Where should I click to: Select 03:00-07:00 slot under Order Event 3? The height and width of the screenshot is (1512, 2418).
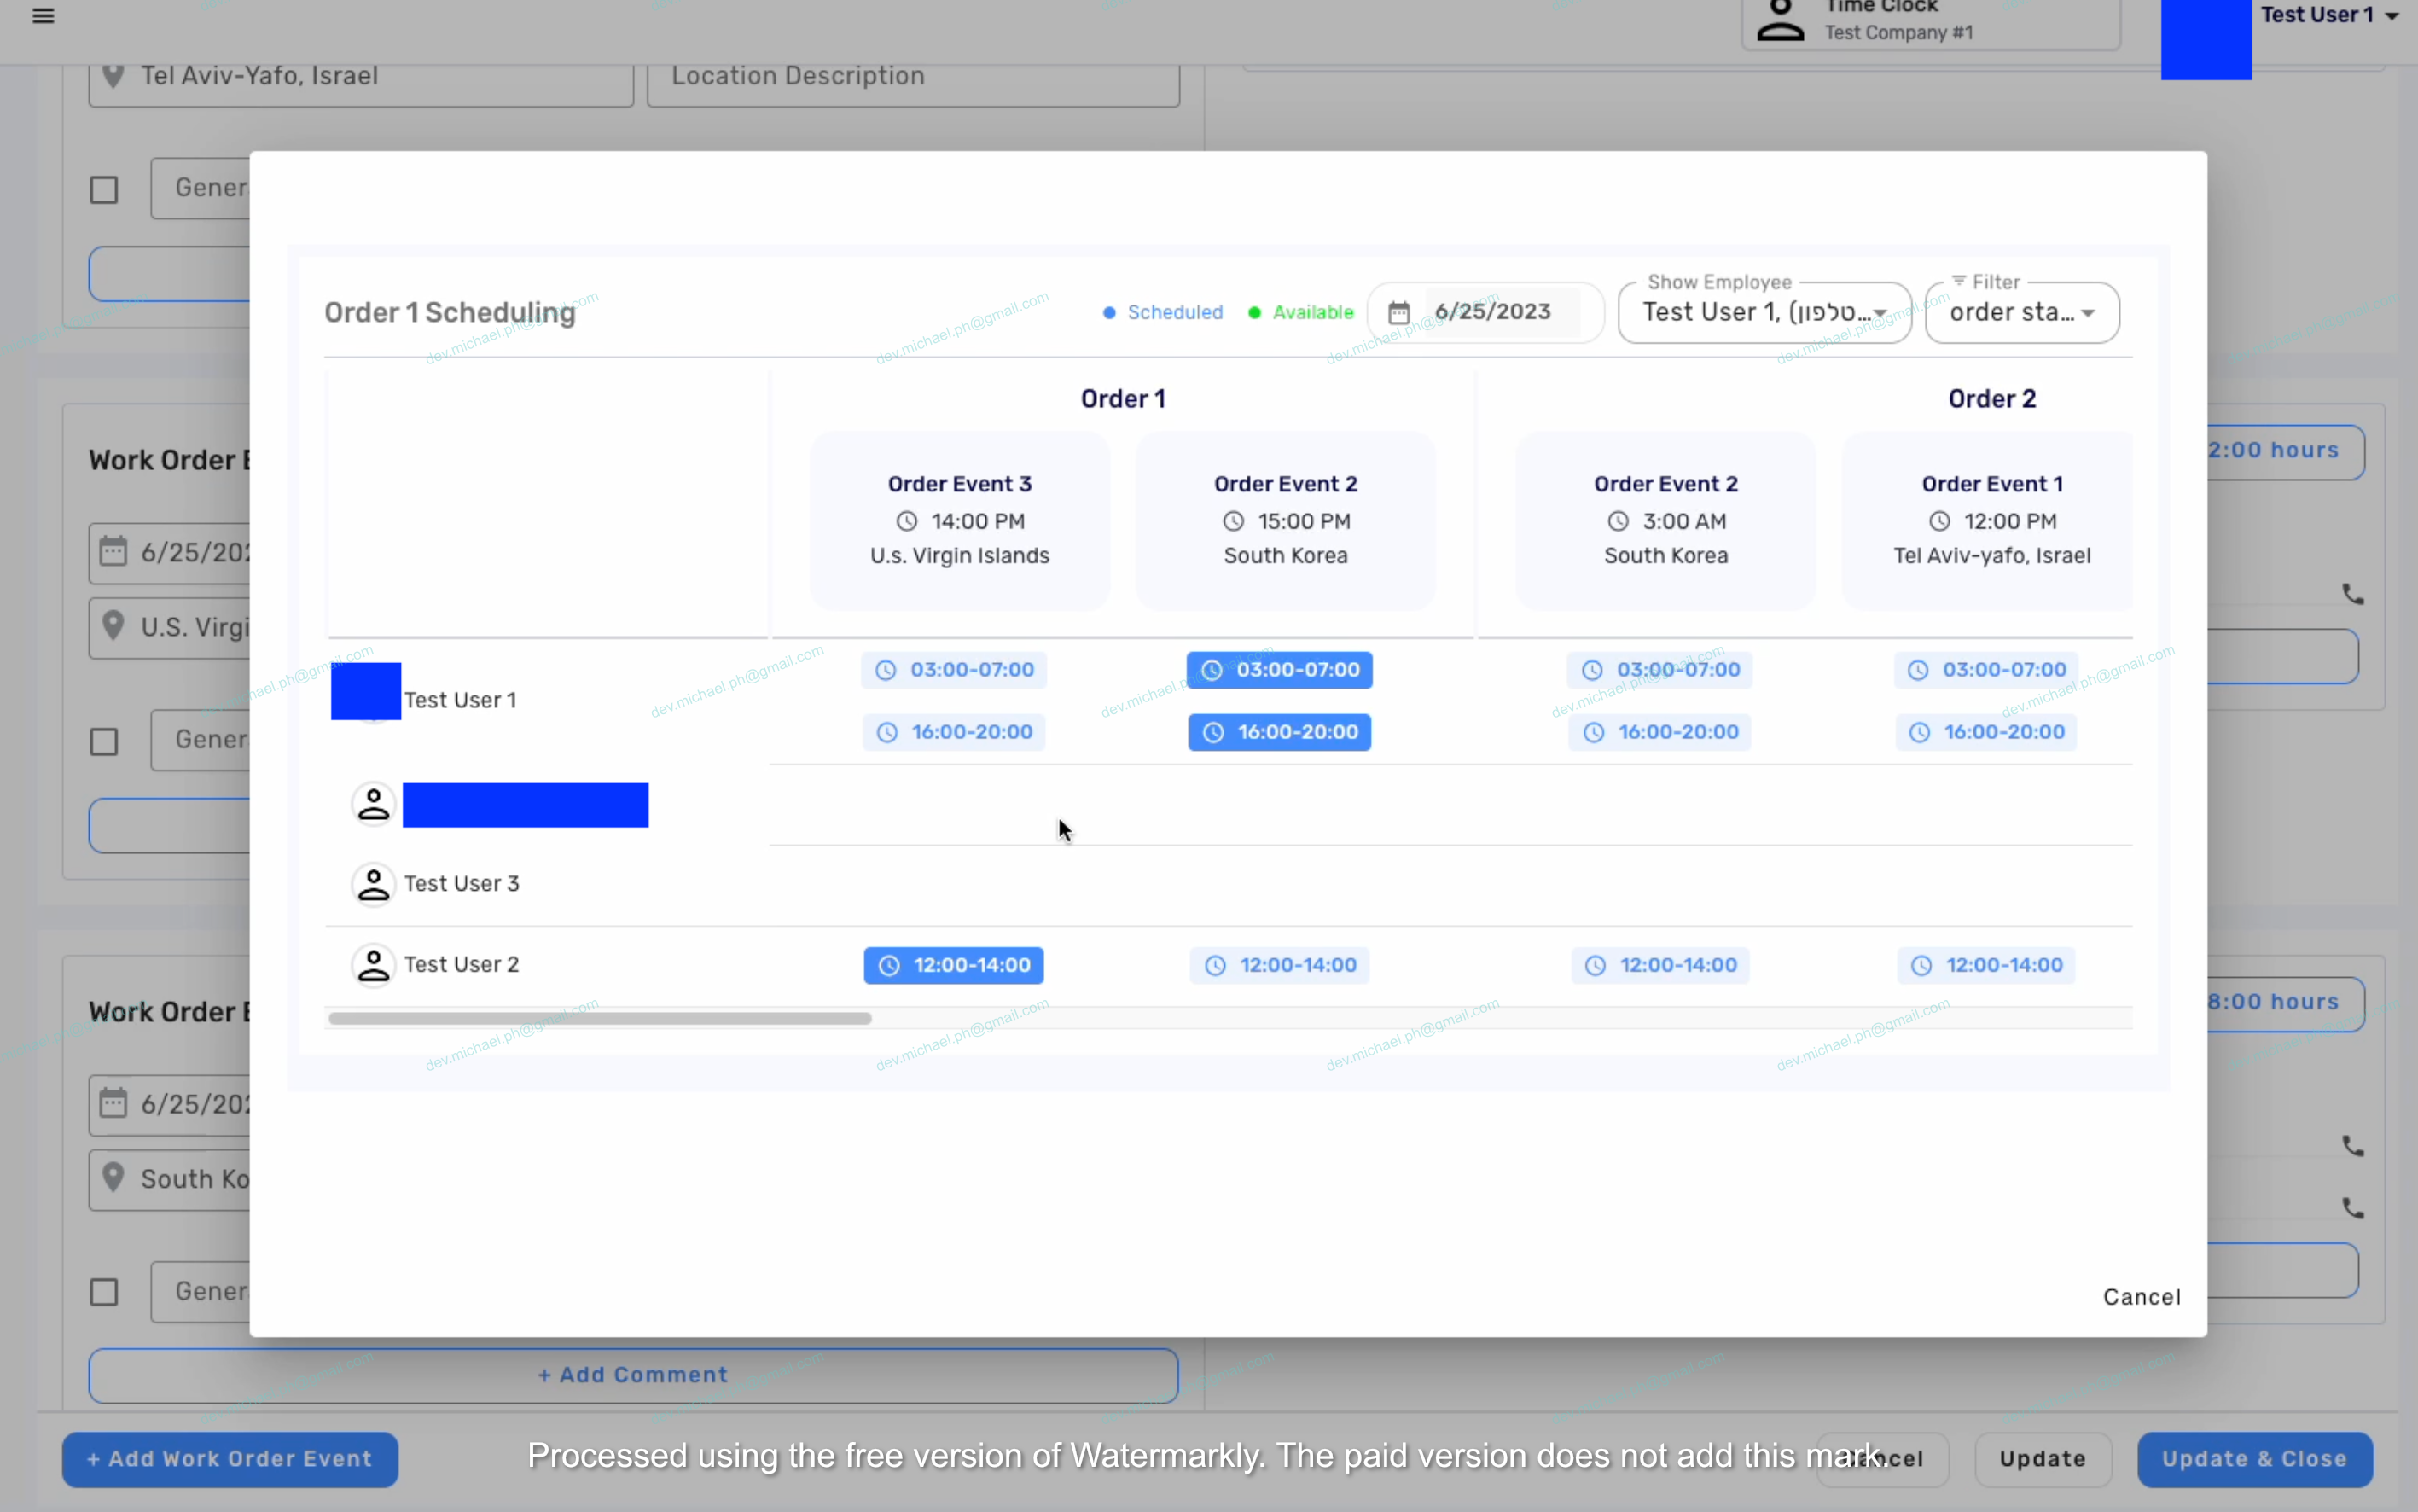click(953, 670)
